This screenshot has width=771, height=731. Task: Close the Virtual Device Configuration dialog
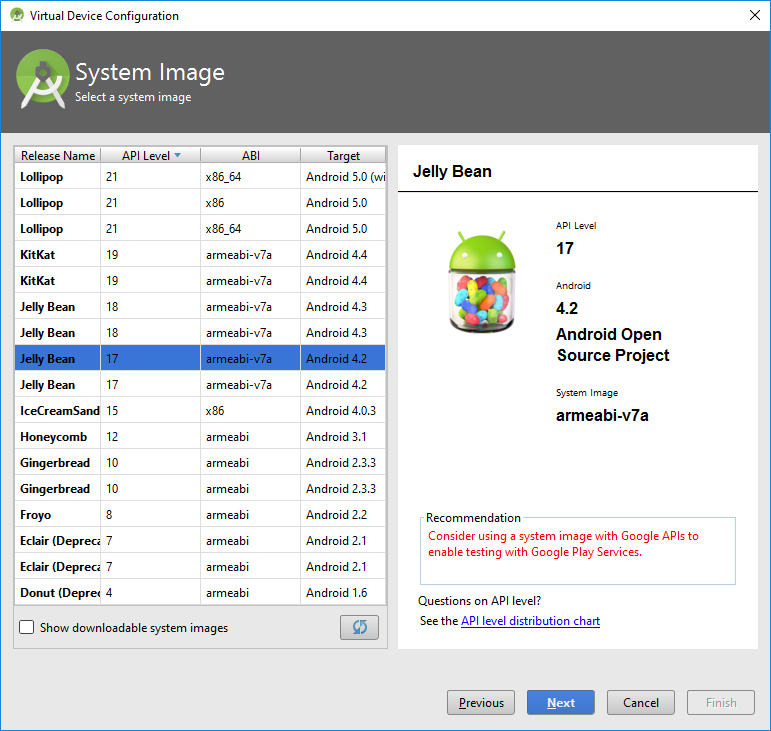(755, 15)
